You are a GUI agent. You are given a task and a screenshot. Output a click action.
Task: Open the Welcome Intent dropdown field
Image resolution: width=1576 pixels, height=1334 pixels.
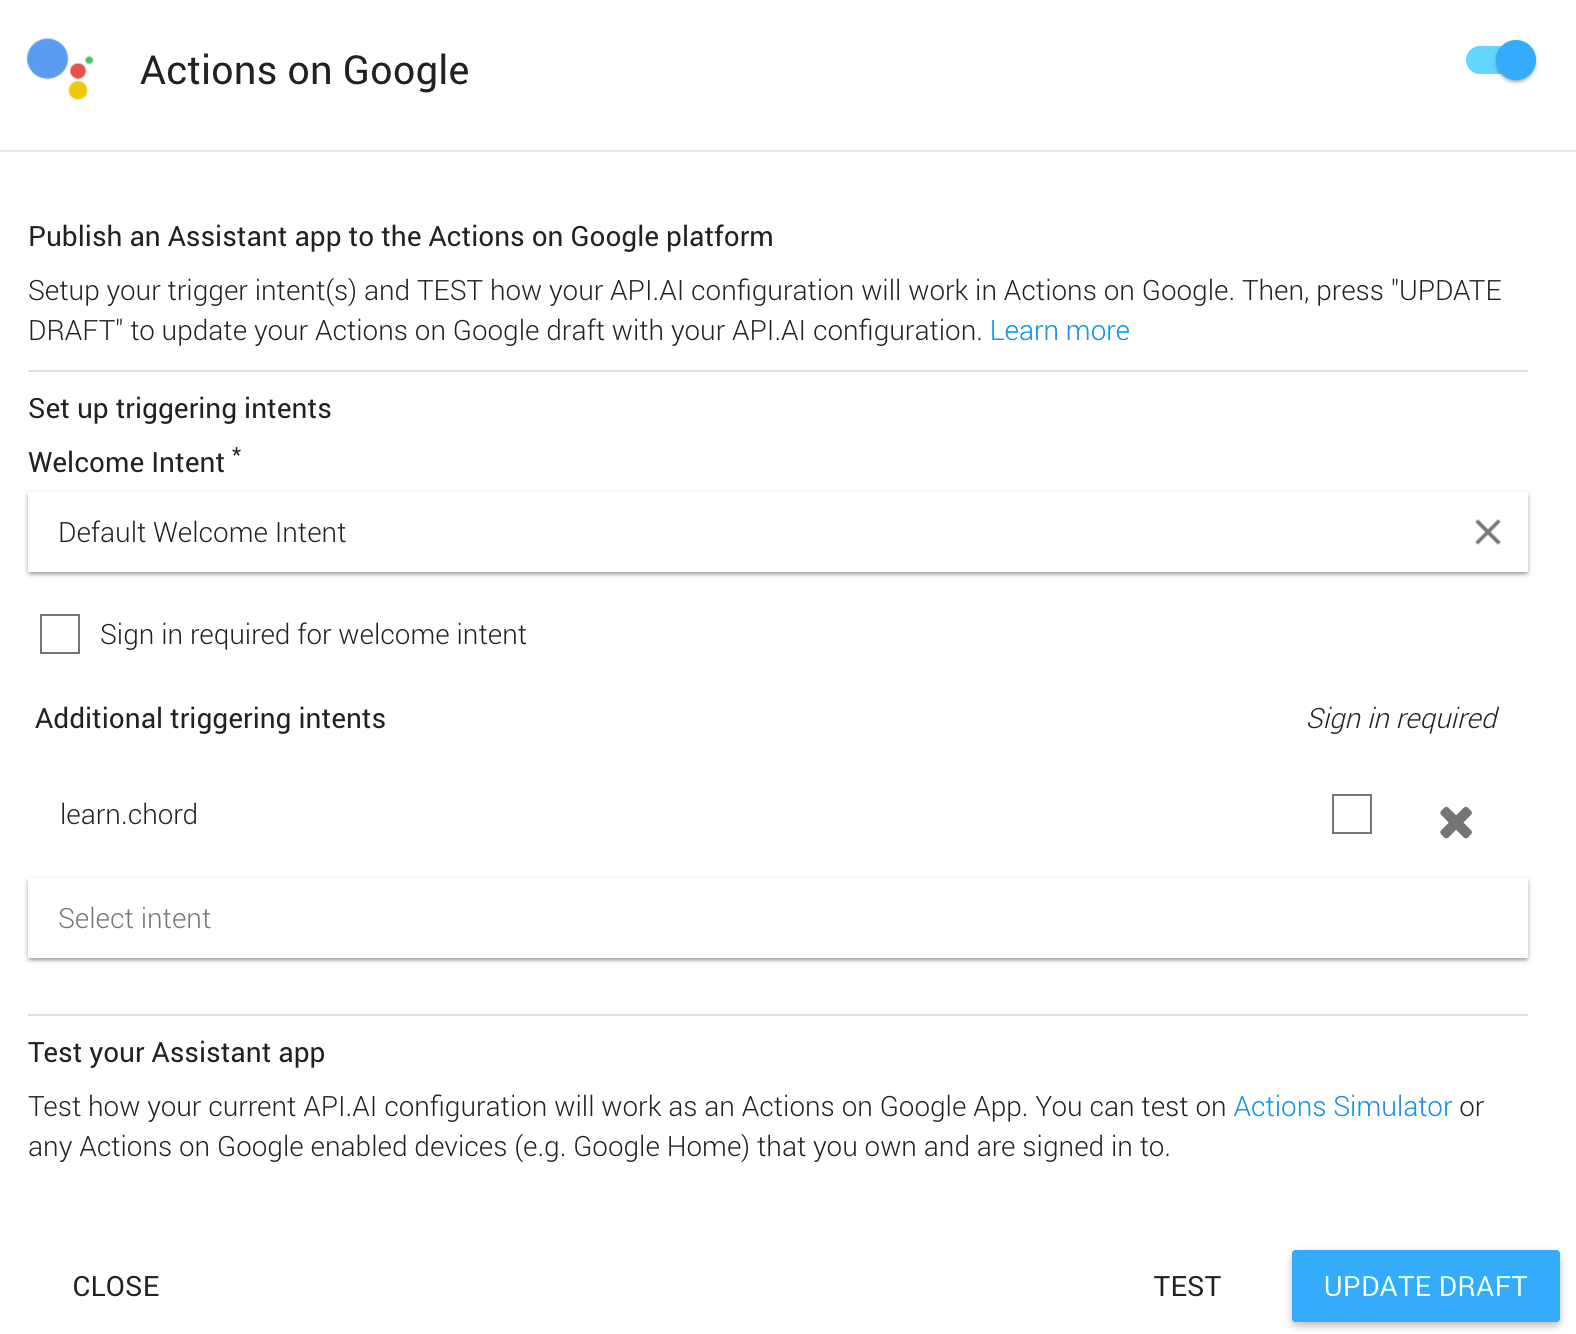(700, 532)
